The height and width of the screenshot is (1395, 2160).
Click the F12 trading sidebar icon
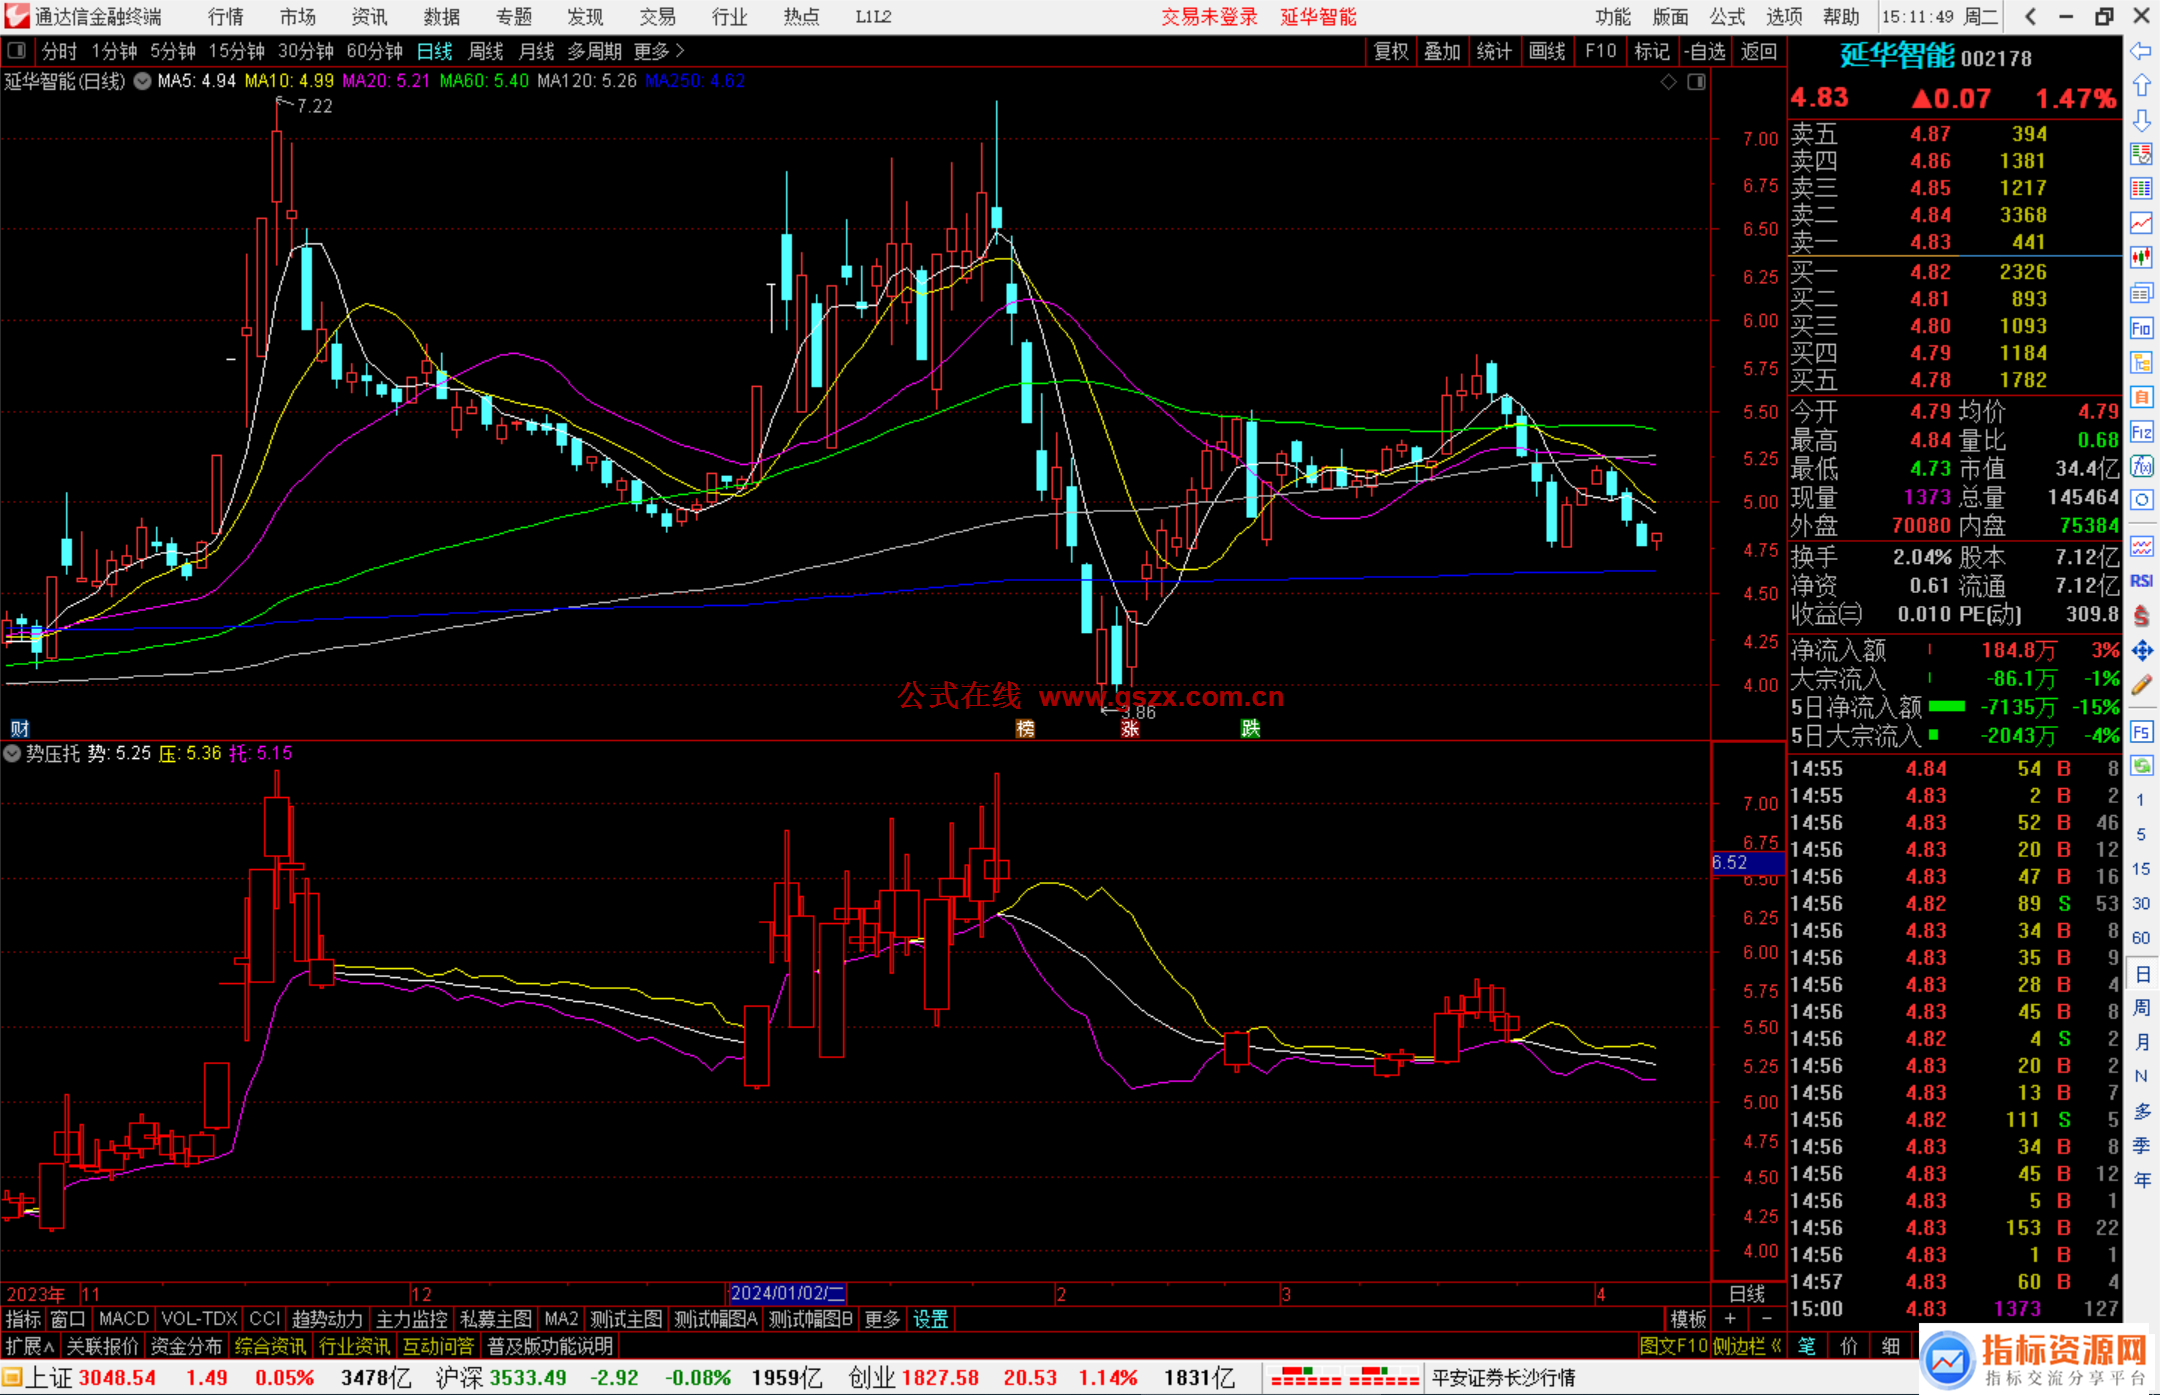tap(2141, 432)
